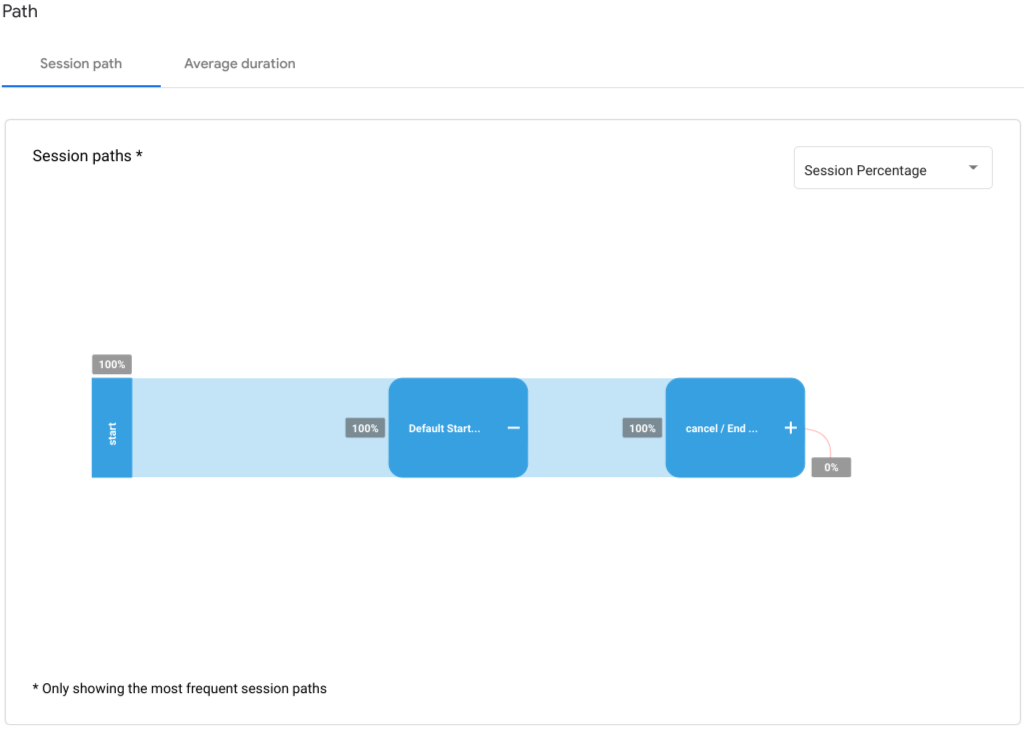Switch to the Average duration tab
The image size is (1028, 729).
239,63
